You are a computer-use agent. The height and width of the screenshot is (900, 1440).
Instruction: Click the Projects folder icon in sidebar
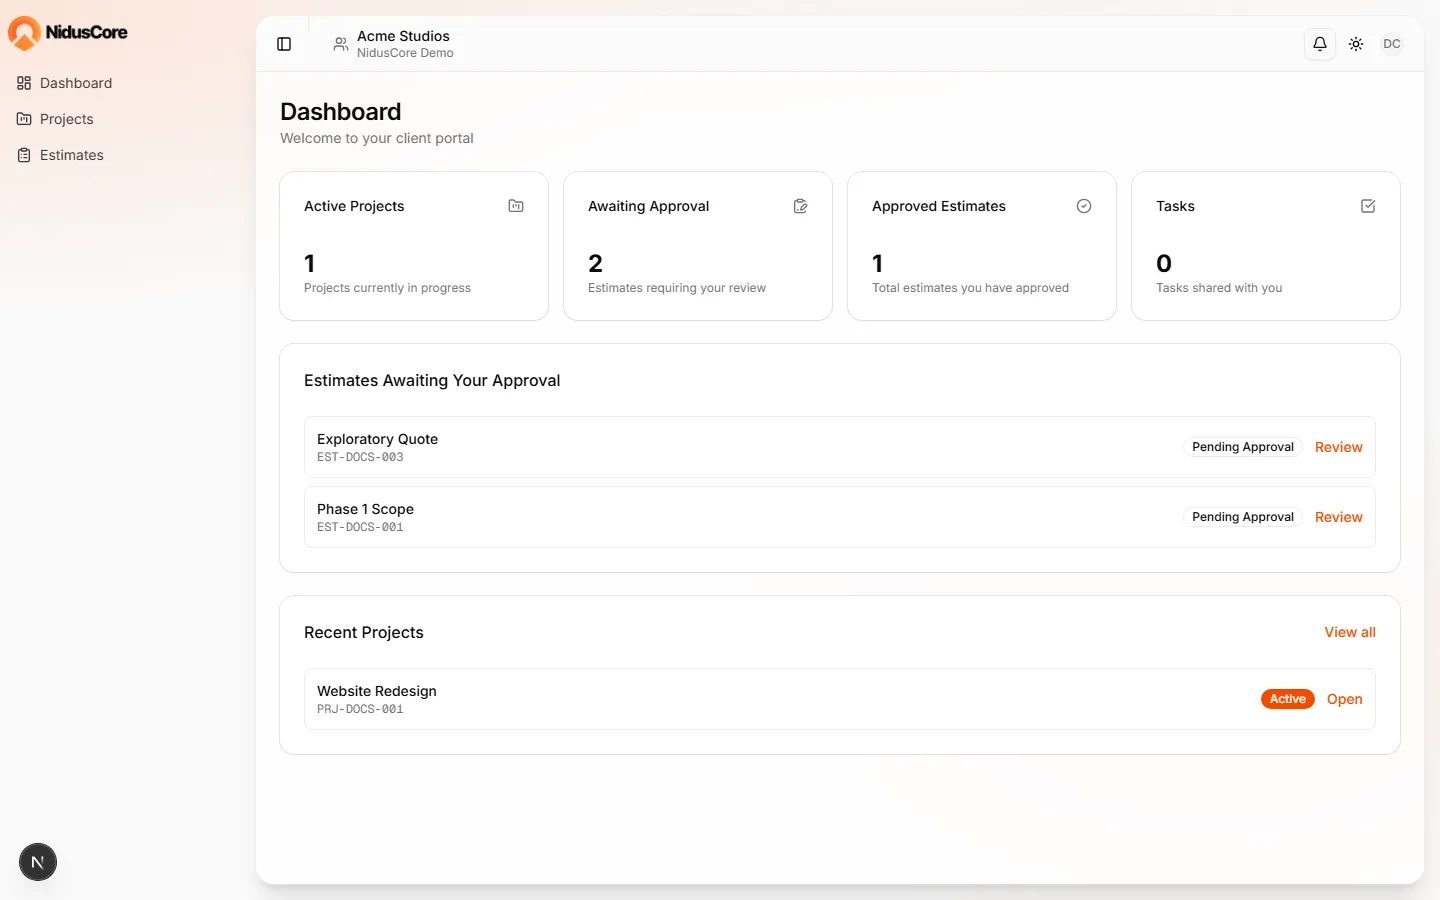(24, 119)
